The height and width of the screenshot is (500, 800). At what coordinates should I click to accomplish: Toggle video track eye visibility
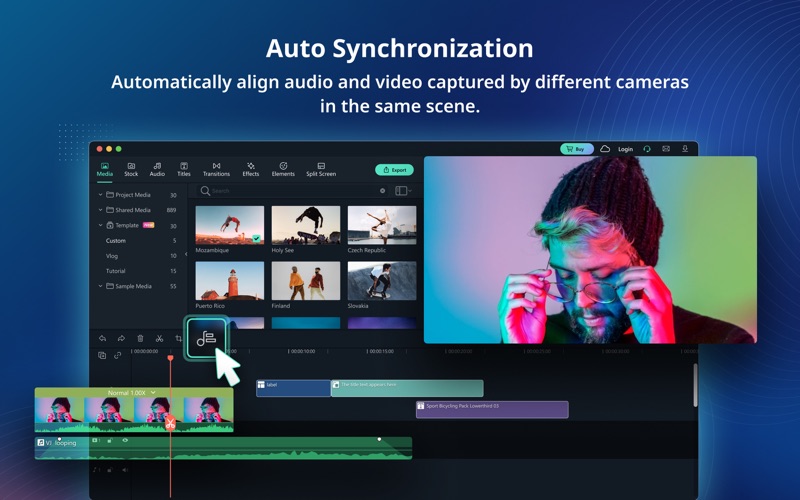tap(125, 440)
